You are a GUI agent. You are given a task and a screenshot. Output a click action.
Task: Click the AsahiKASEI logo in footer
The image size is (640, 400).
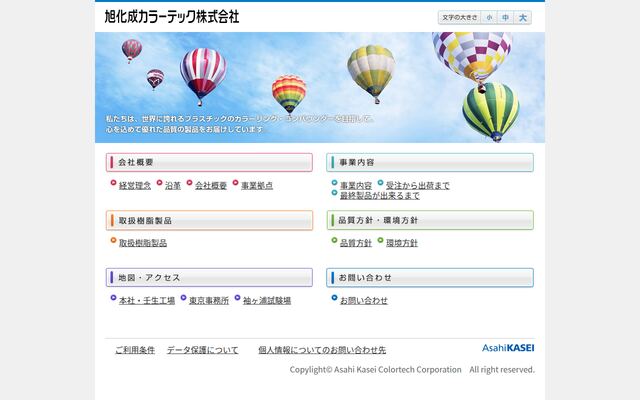(x=508, y=348)
